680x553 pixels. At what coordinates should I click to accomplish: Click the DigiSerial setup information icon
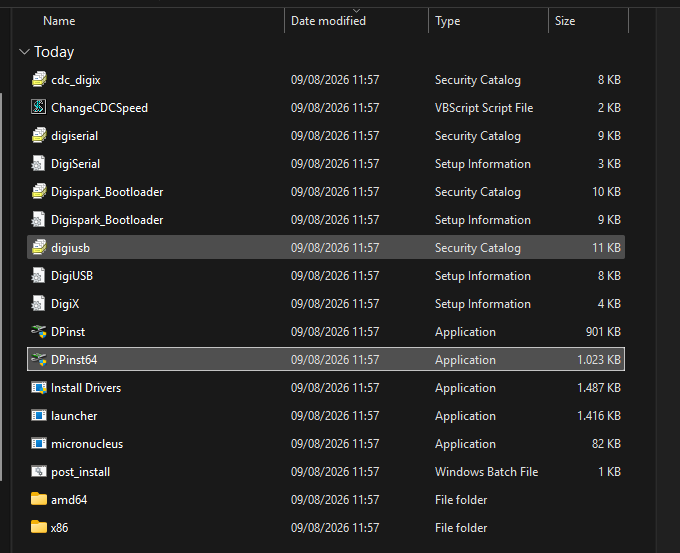39,164
